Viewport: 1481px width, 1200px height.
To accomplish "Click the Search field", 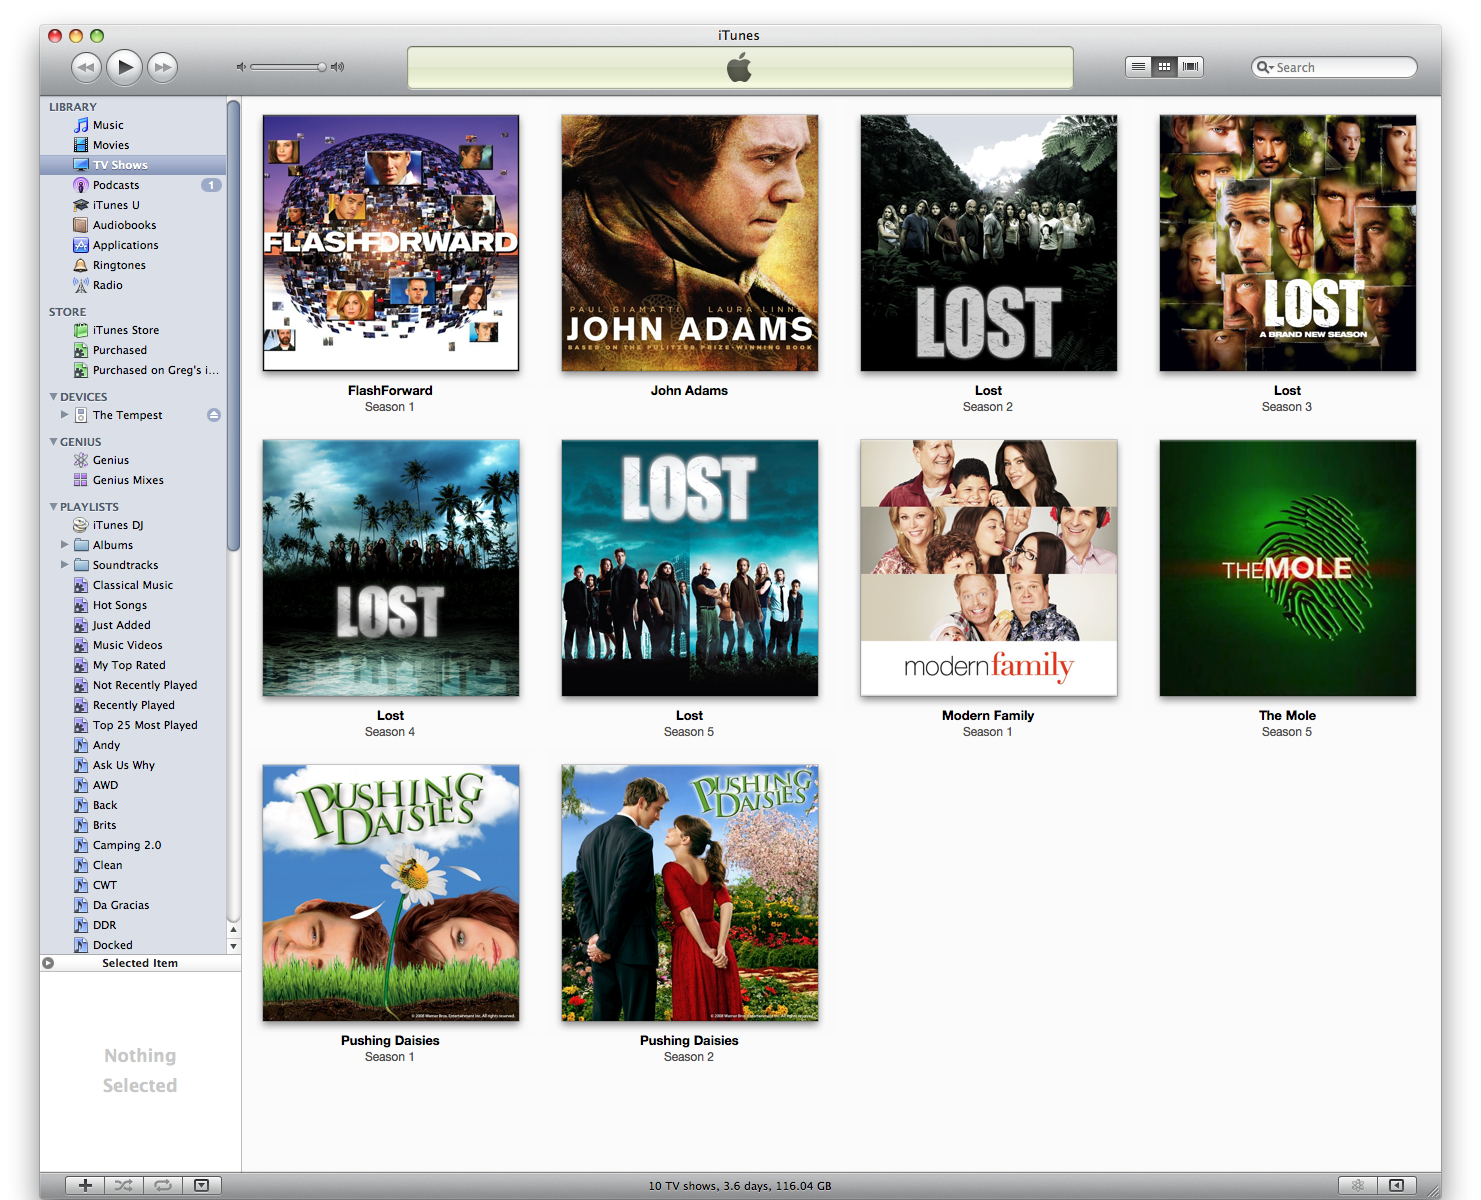I will 1334,67.
